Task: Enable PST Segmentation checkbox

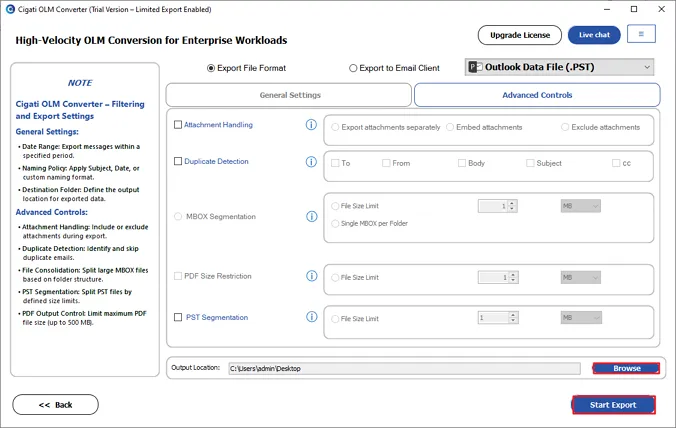Action: [178, 317]
